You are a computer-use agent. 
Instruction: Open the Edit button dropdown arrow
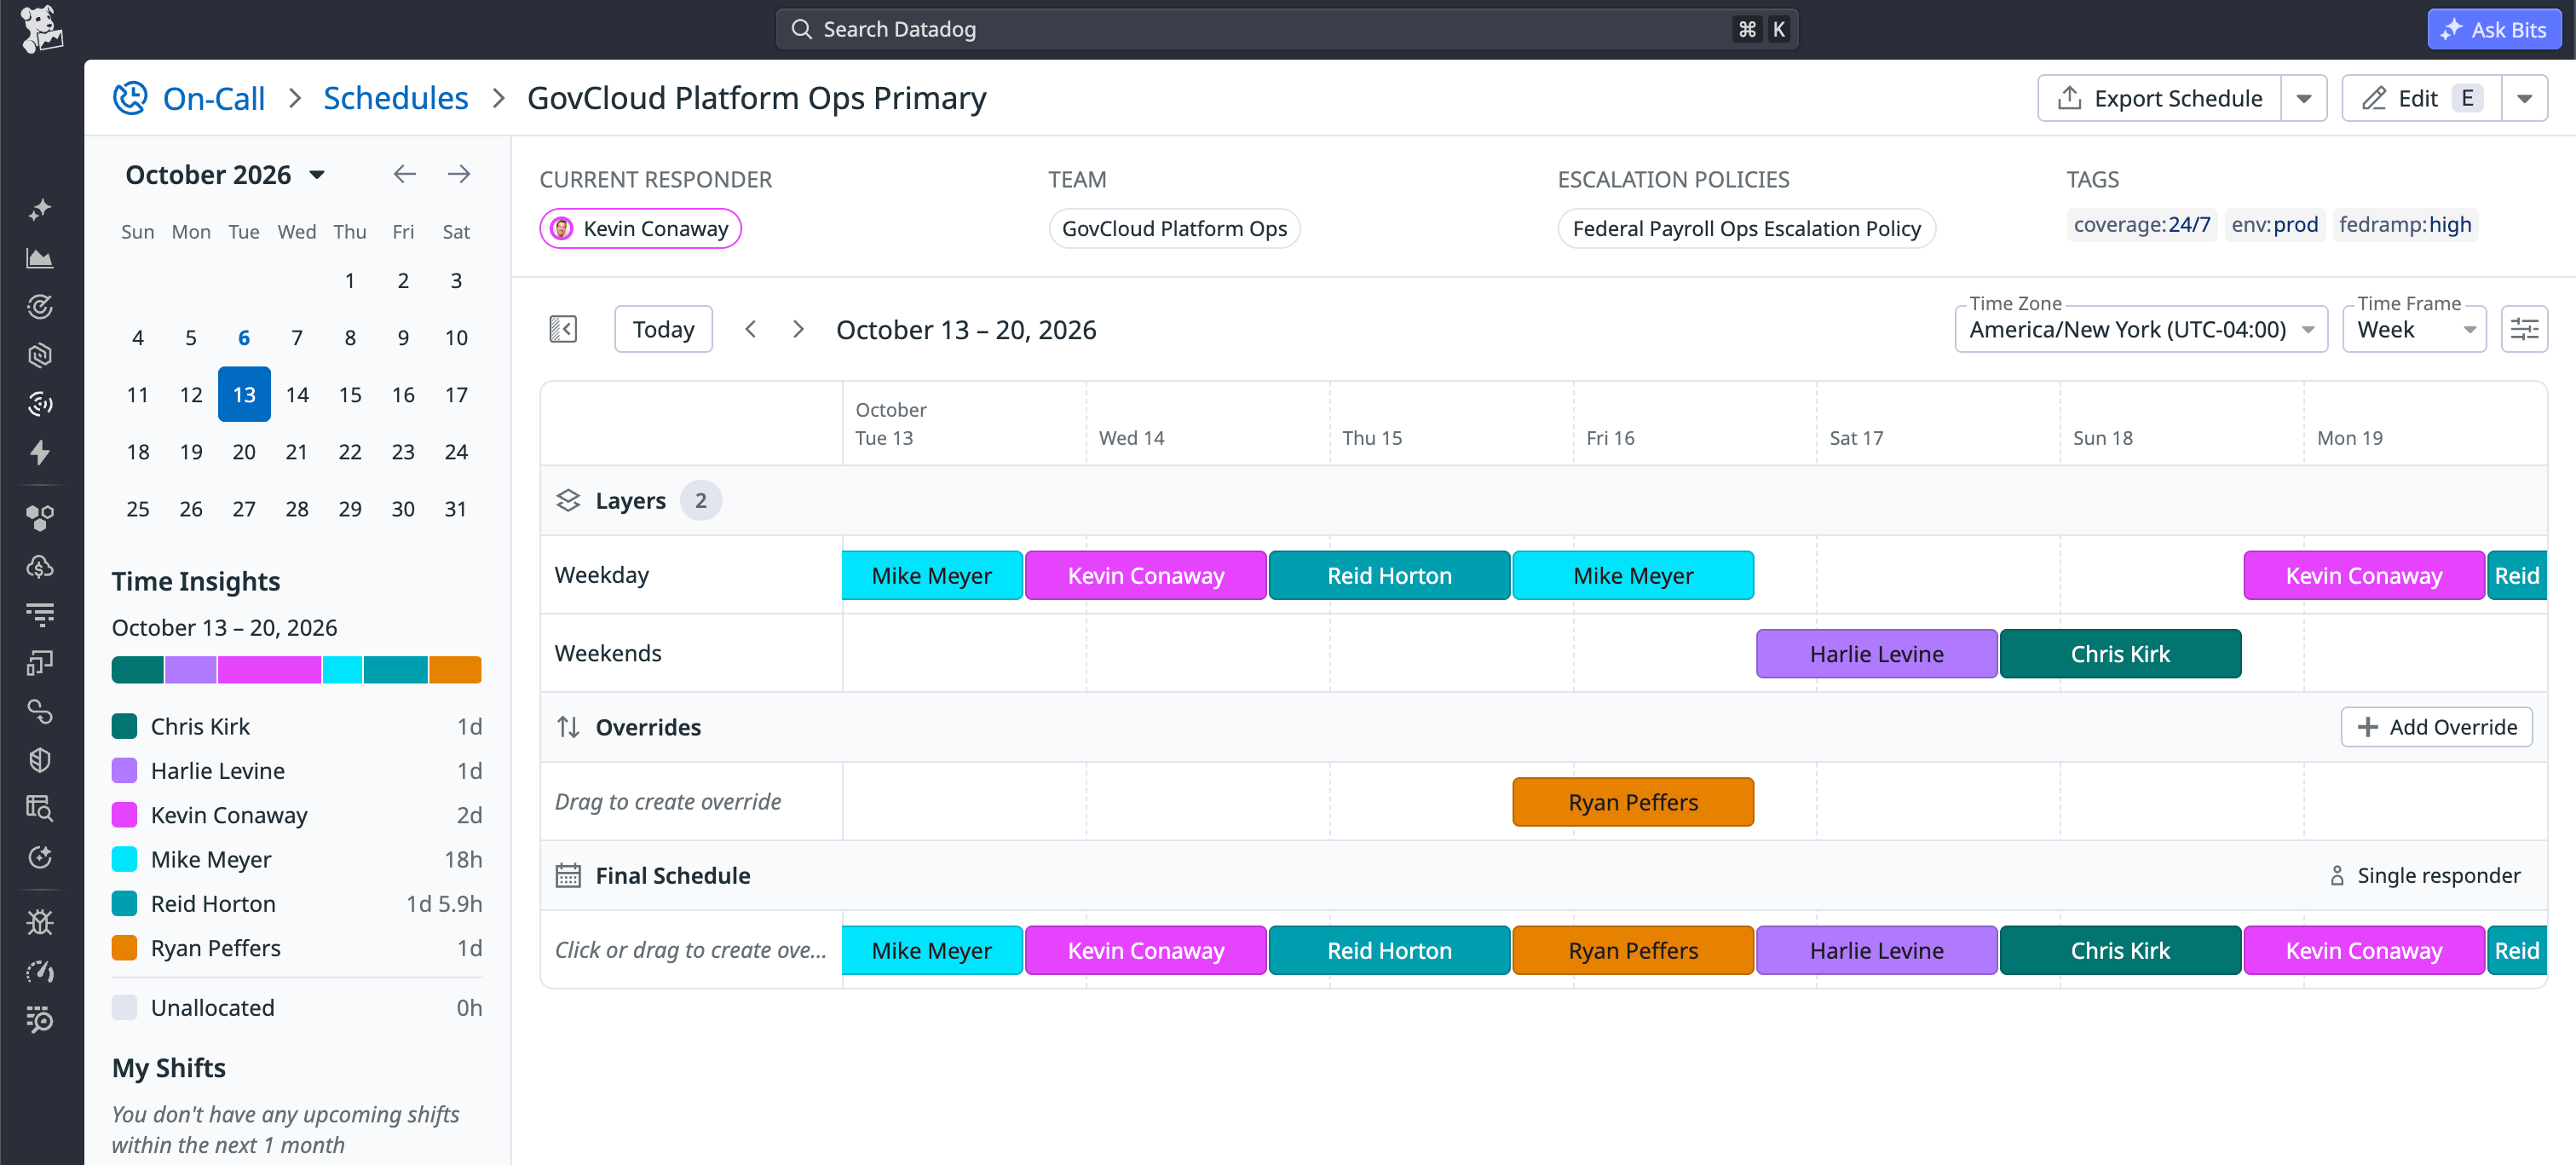pyautogui.click(x=2524, y=98)
